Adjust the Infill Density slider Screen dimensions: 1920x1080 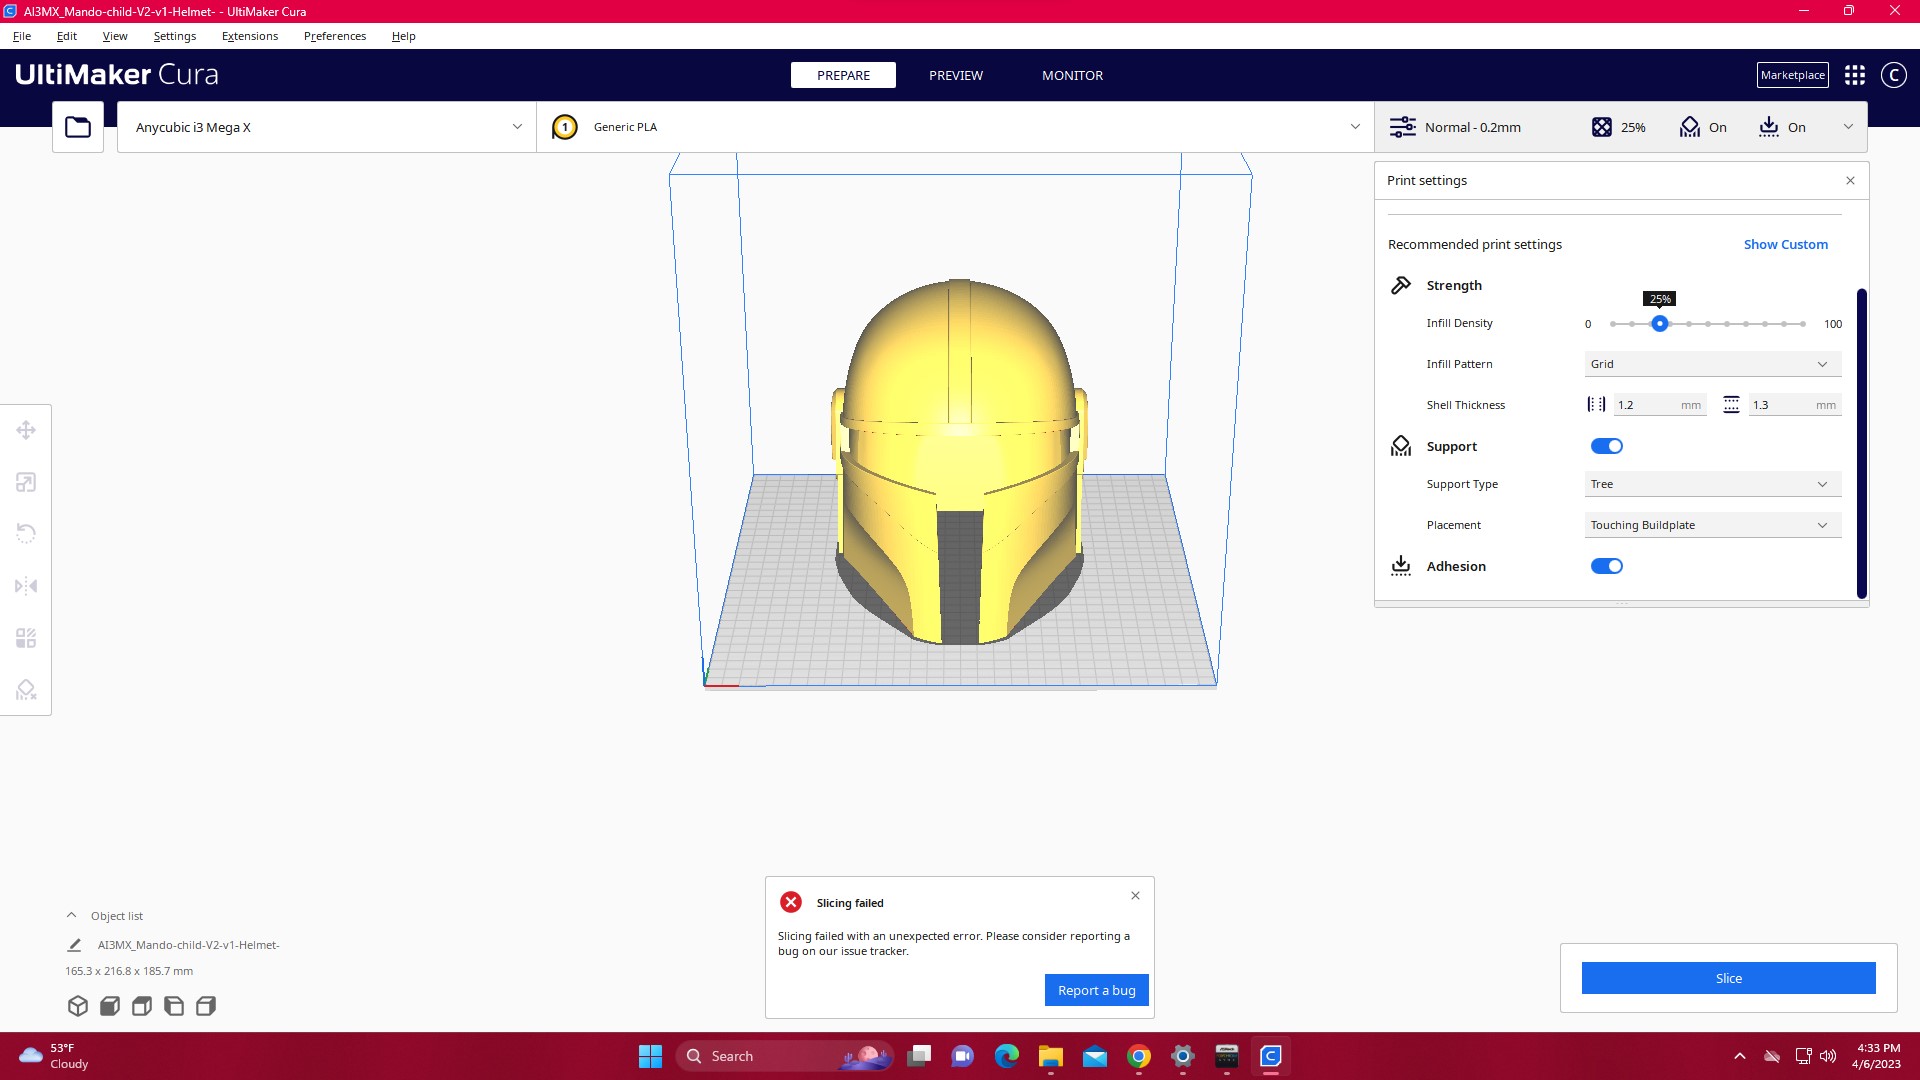point(1661,323)
